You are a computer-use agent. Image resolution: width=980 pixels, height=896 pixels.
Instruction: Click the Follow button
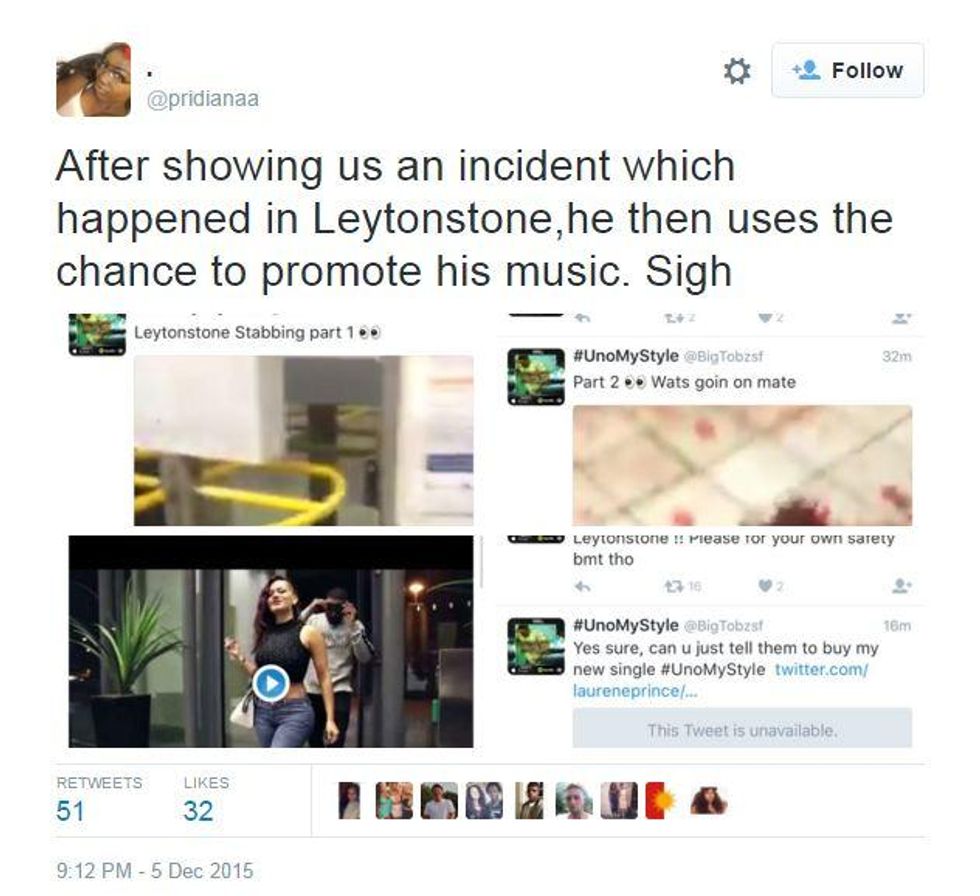click(x=848, y=70)
